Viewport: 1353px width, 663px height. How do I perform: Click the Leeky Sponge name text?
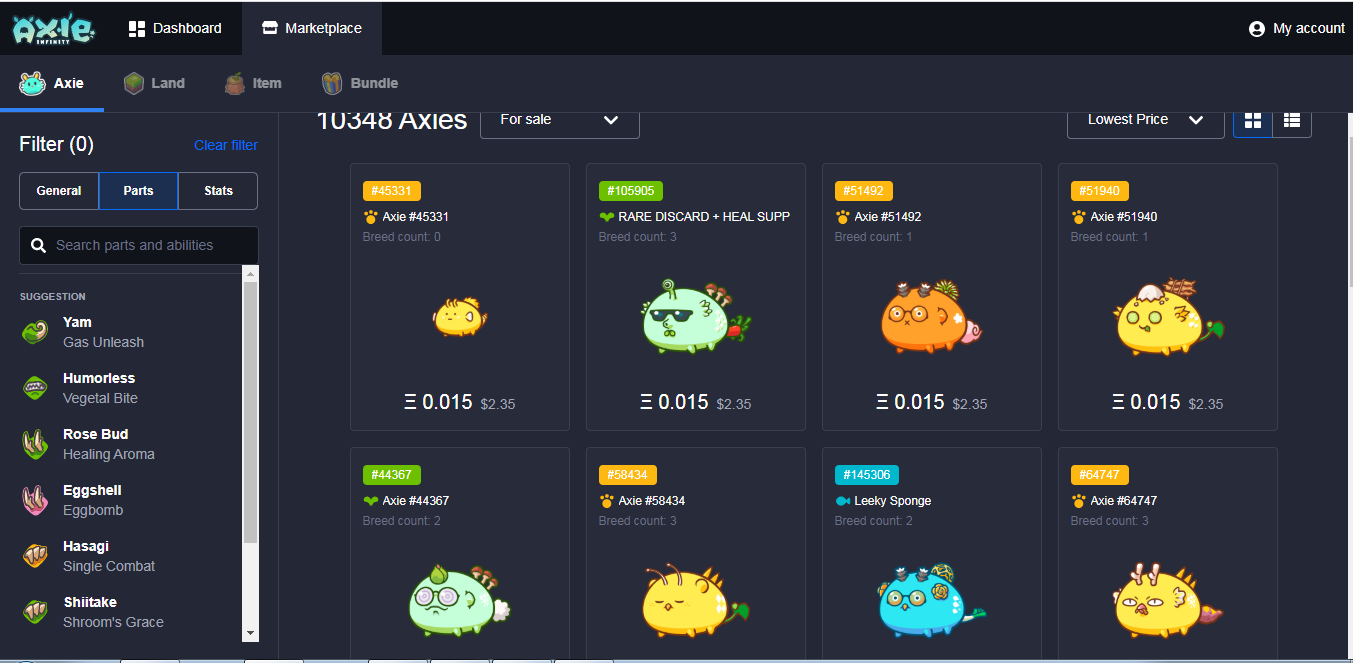coord(893,500)
